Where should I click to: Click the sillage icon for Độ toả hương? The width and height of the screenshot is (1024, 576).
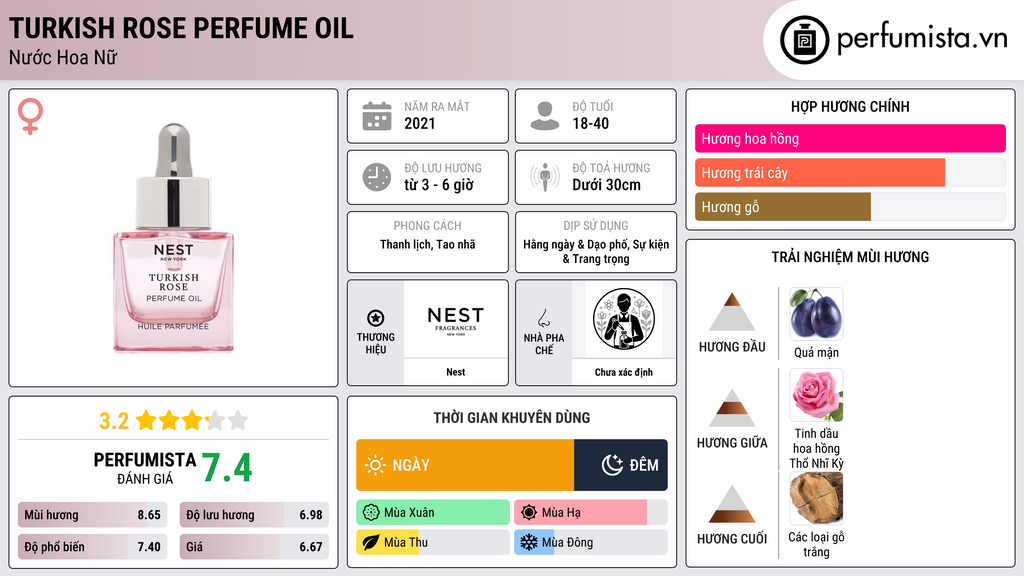tap(545, 177)
